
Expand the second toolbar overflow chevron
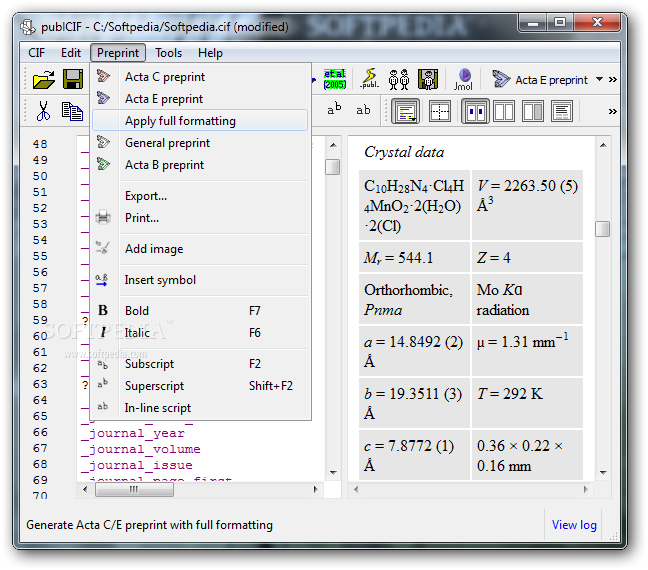pos(612,111)
